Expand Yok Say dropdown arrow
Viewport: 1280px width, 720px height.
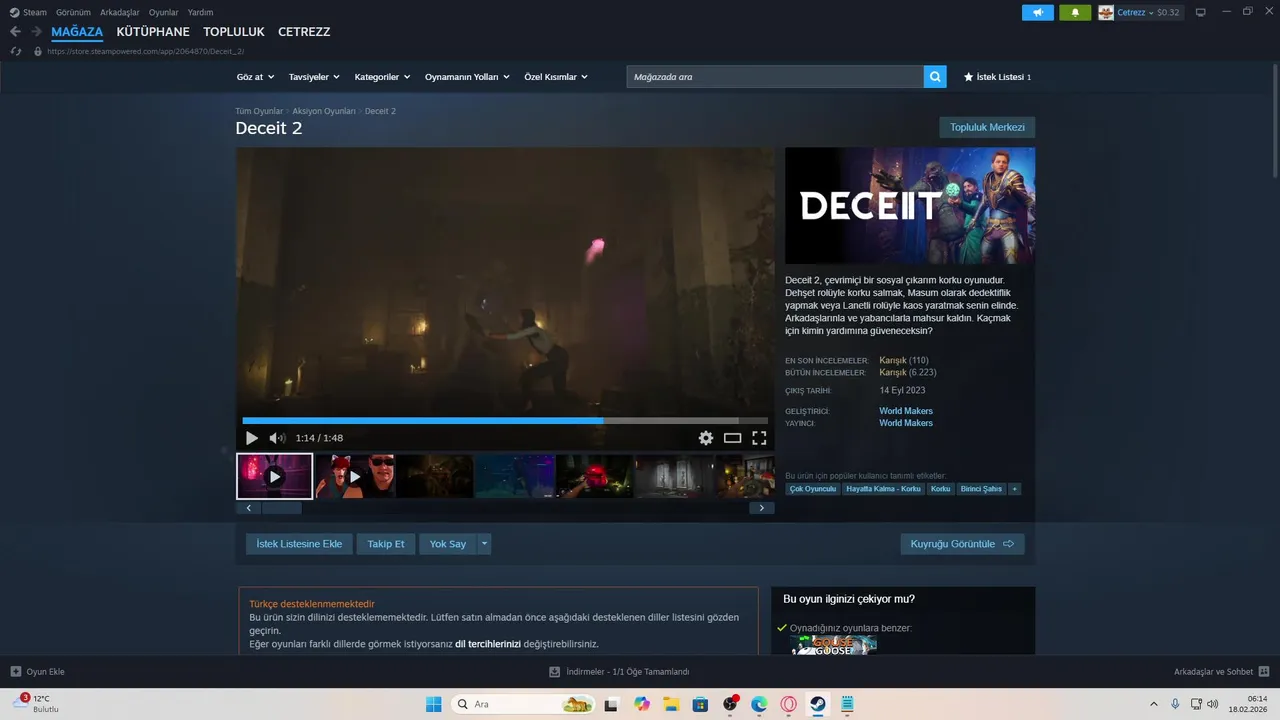[484, 544]
